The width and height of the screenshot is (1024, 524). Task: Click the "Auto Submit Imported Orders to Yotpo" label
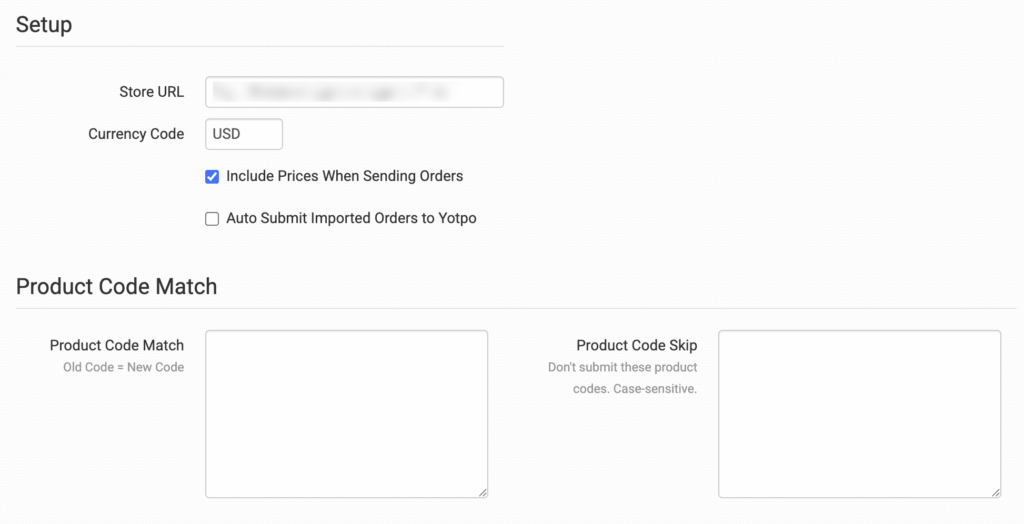pyautogui.click(x=351, y=218)
